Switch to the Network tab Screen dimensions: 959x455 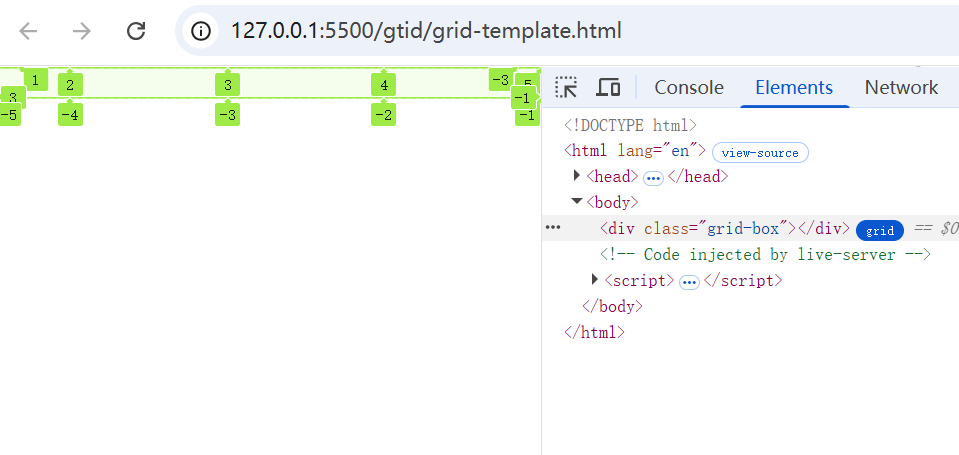tap(901, 87)
